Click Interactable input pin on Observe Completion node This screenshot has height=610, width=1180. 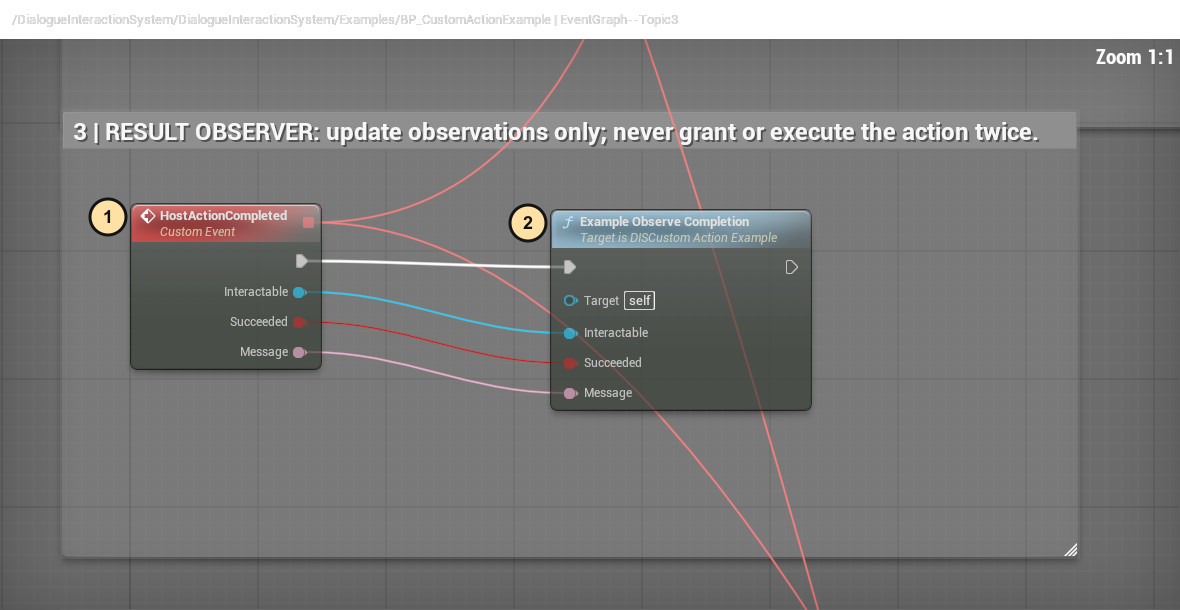pos(570,332)
